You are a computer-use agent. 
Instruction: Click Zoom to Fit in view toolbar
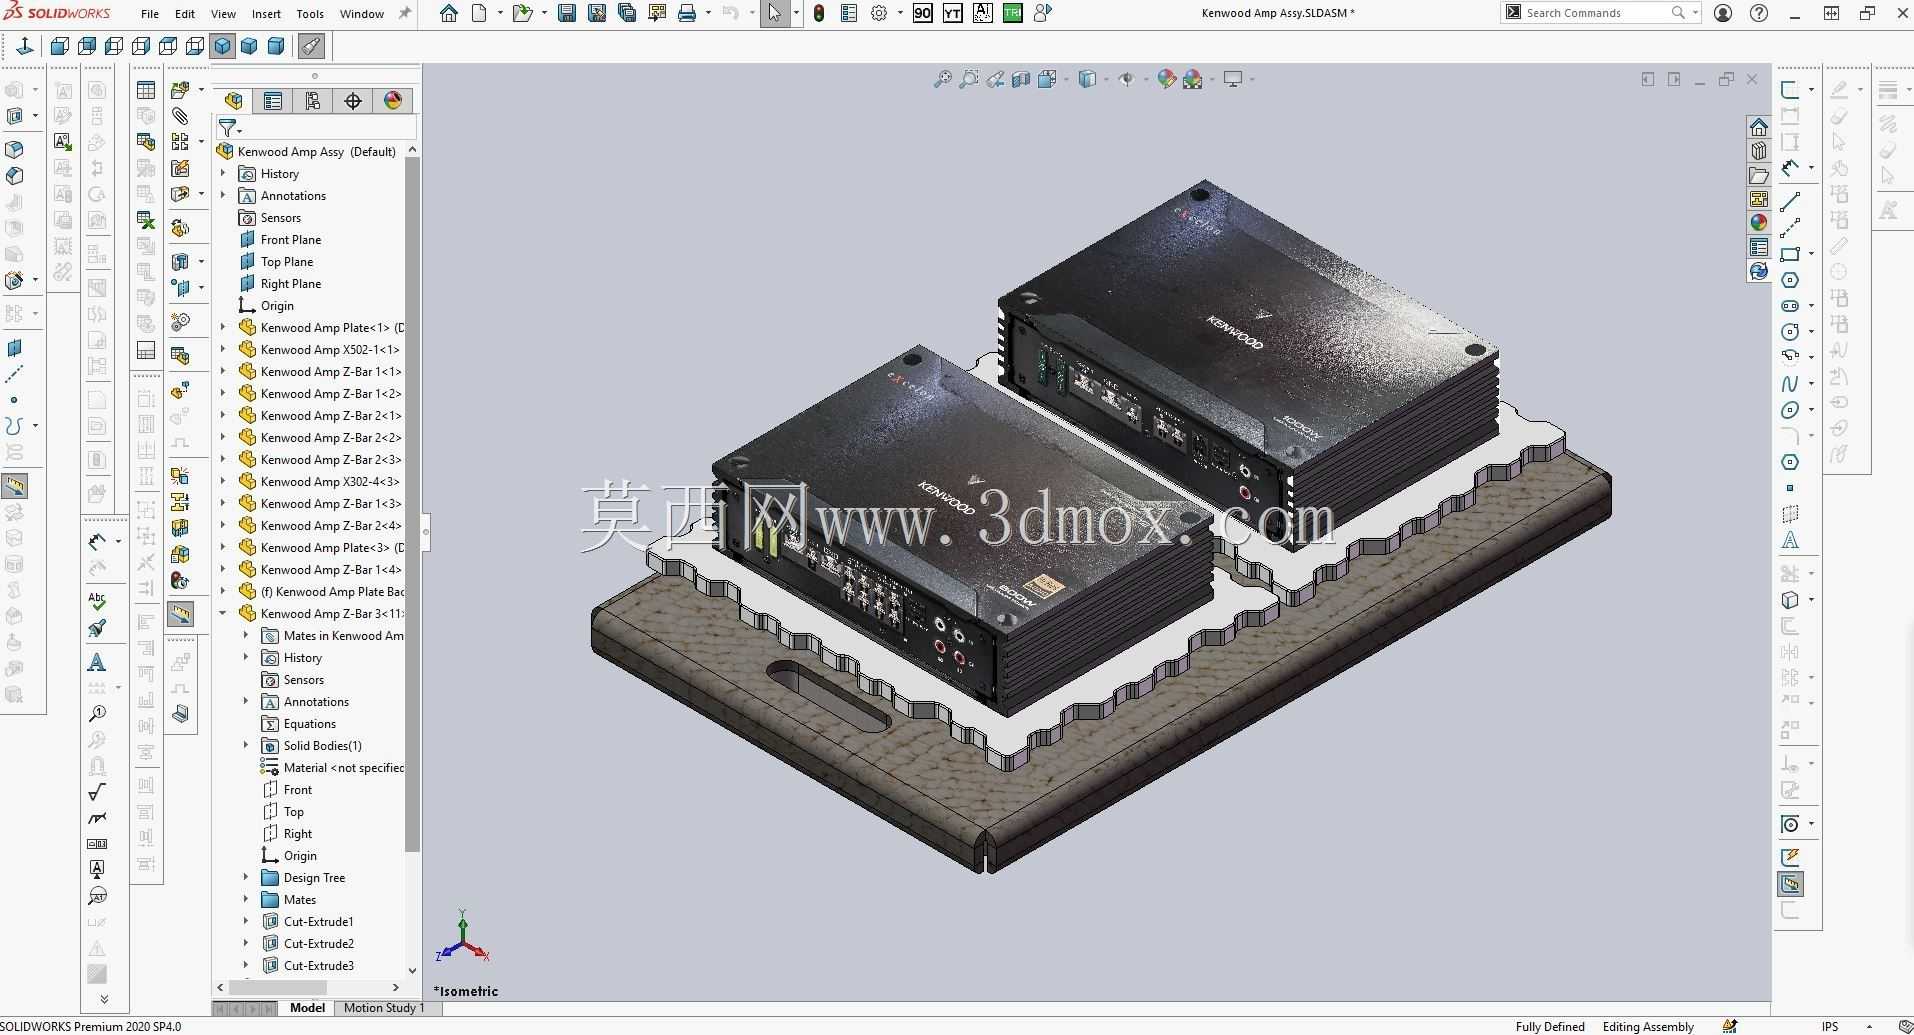pyautogui.click(x=942, y=80)
